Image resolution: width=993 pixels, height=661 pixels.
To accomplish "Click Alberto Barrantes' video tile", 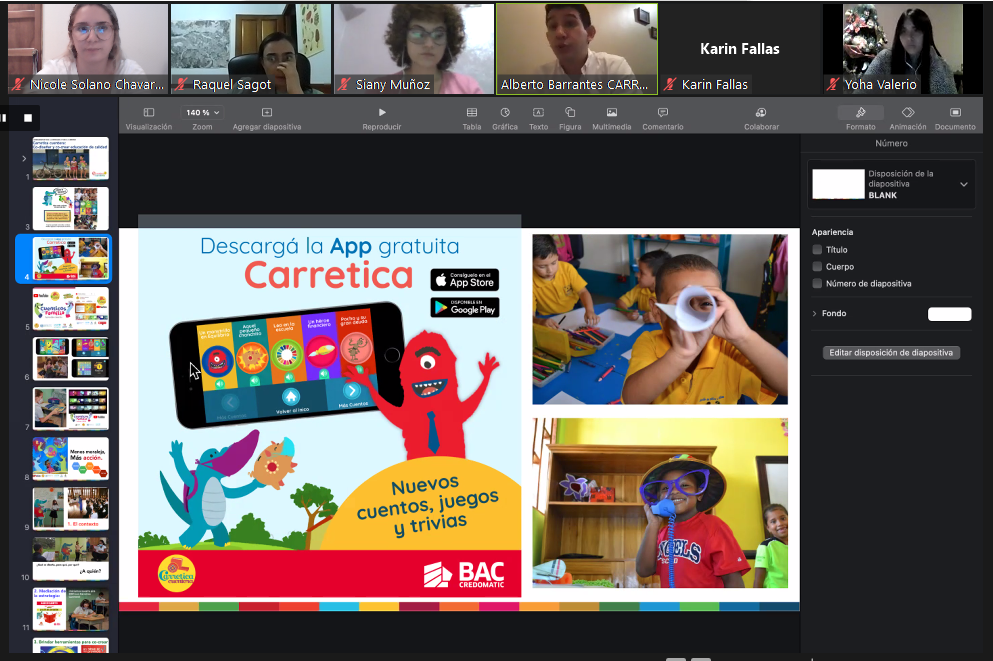I will (577, 49).
